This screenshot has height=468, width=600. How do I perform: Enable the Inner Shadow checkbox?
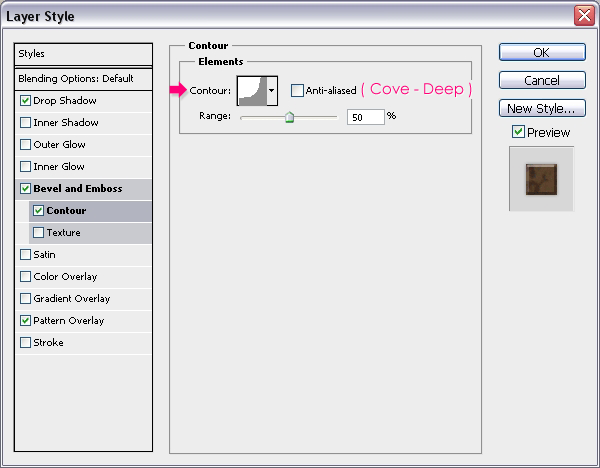(25, 123)
